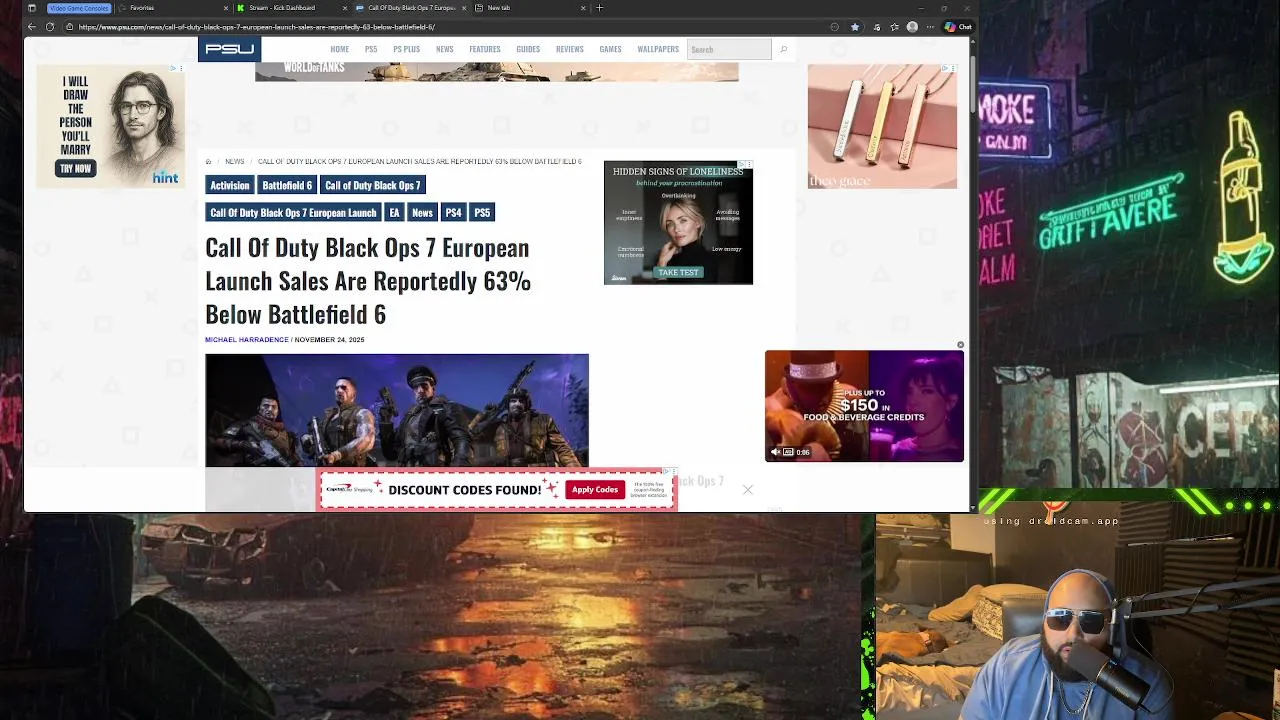The height and width of the screenshot is (720, 1280).
Task: Click the News tag
Action: (422, 212)
